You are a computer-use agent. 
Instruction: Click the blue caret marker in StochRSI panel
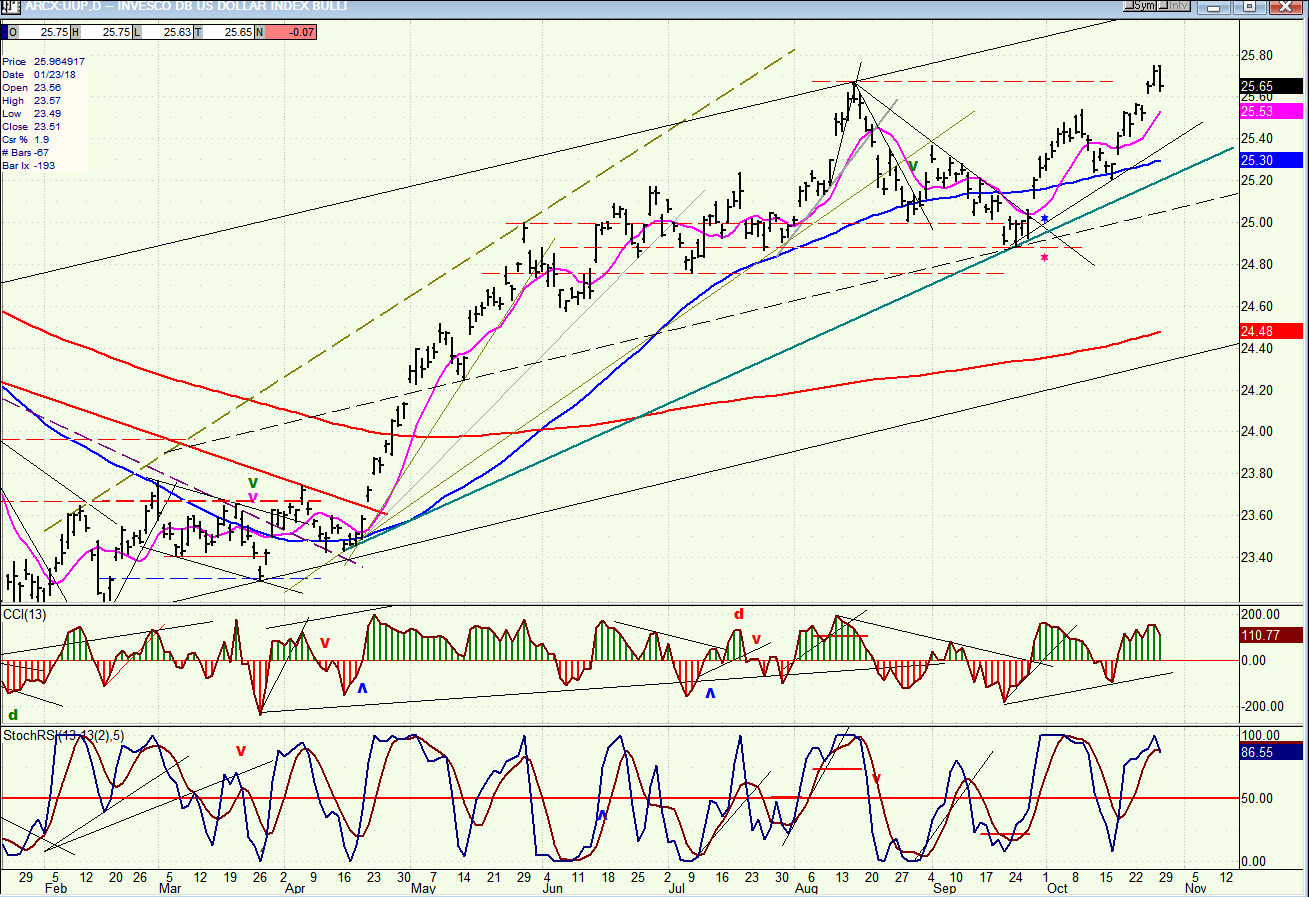point(603,816)
